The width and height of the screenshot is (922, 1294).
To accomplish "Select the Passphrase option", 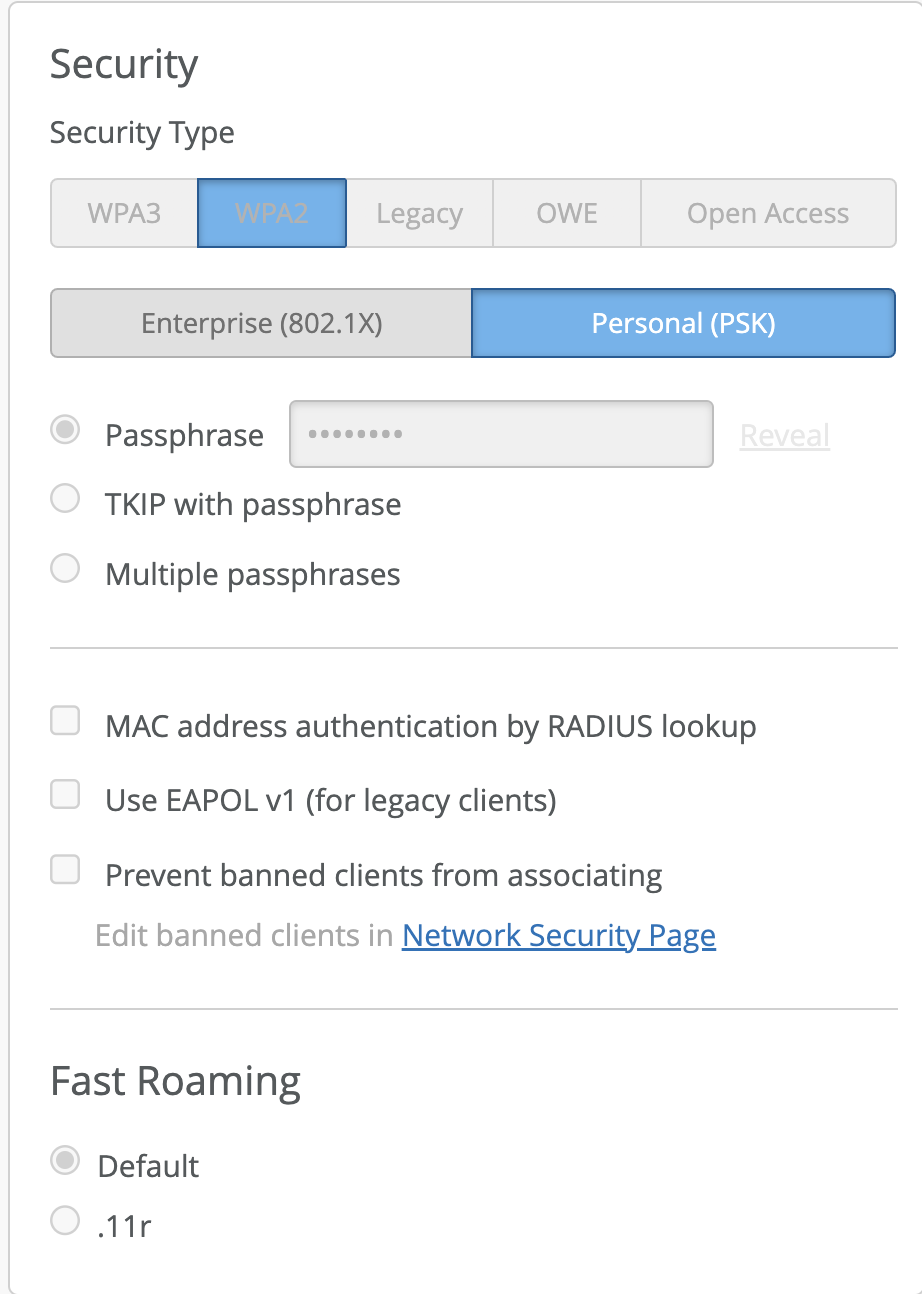I will [x=64, y=429].
